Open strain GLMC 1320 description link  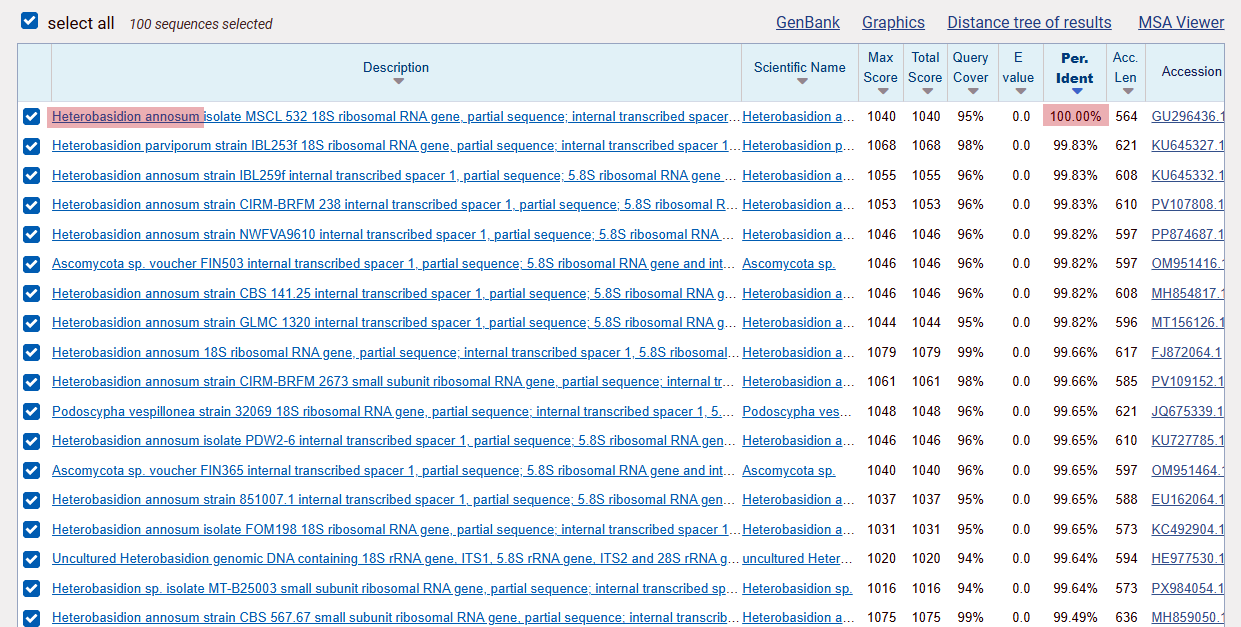393,323
